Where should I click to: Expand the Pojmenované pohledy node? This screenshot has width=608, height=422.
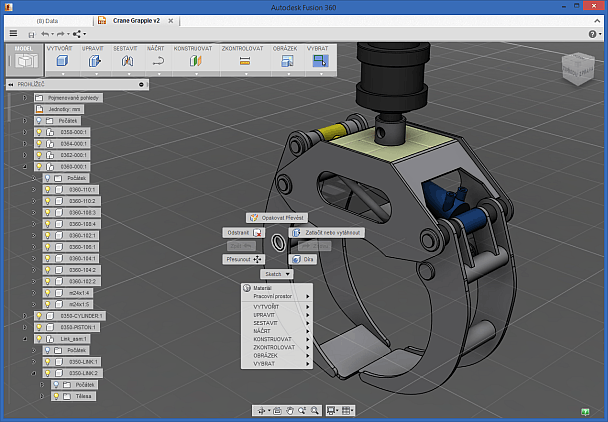click(x=25, y=98)
